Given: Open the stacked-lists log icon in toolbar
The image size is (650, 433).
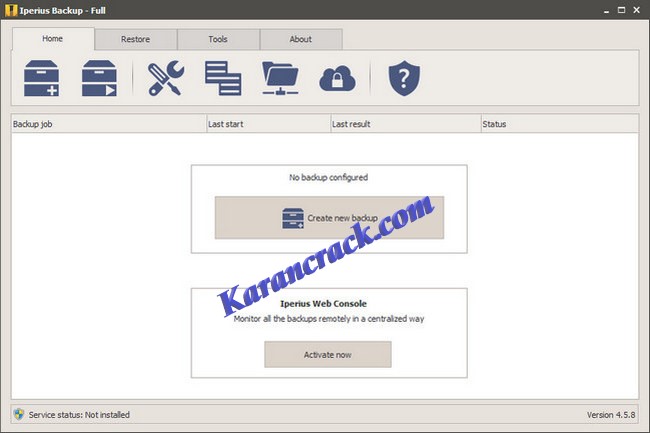Looking at the screenshot, I should click(x=223, y=78).
